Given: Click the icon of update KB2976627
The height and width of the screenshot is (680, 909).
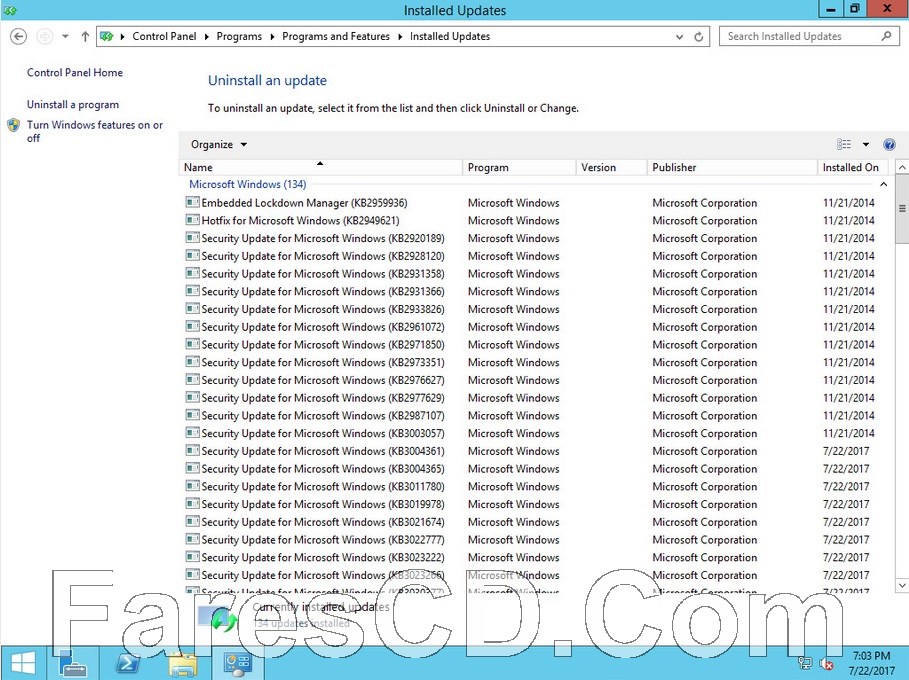Looking at the screenshot, I should click(192, 380).
